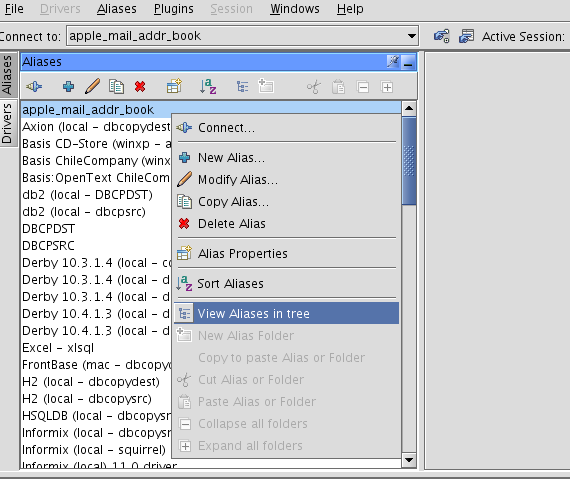Screen dimensions: 570x483
Task: Click the Cut scissors toolbar icon
Action: (x=314, y=87)
